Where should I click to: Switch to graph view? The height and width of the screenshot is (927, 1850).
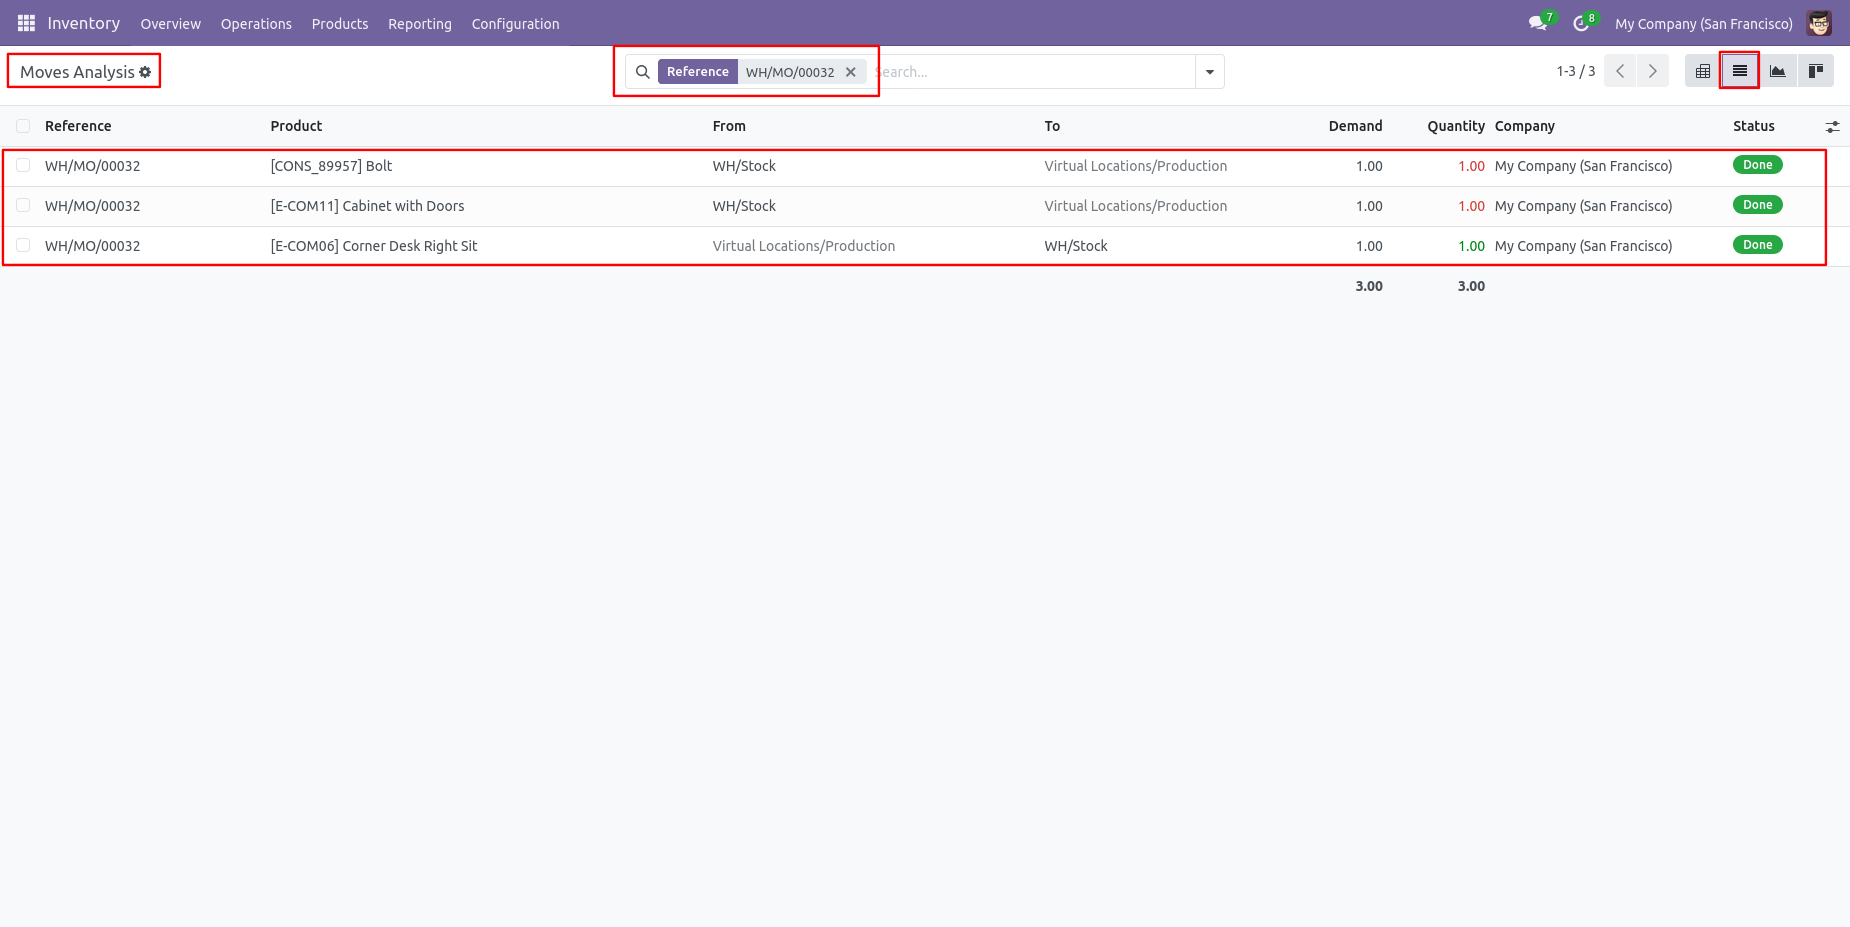[1778, 72]
